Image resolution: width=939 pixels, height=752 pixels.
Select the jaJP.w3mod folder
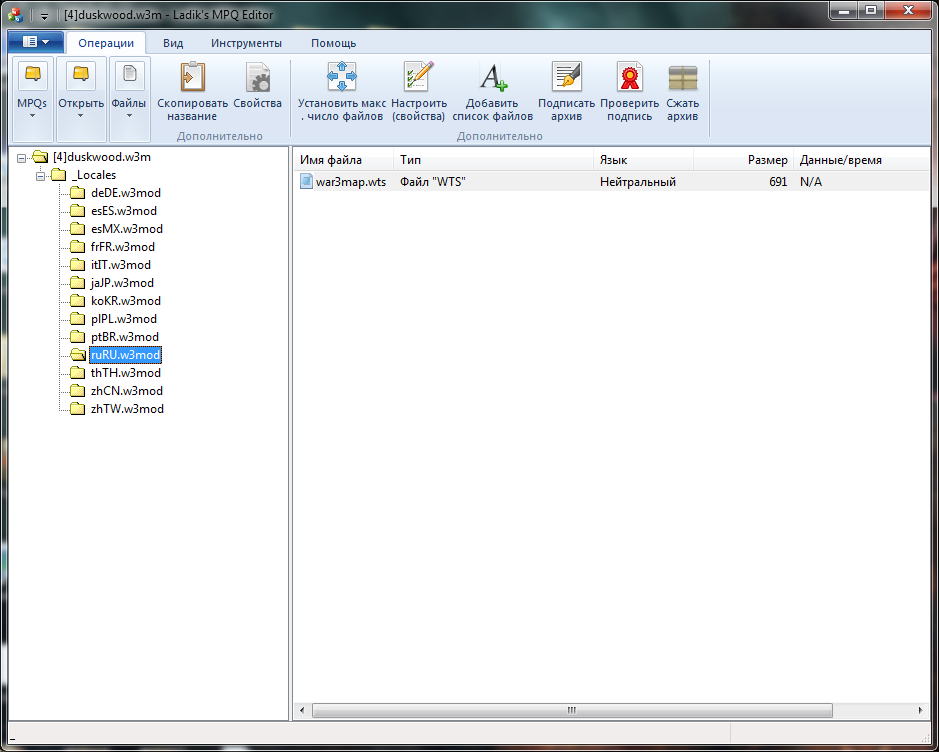coord(122,283)
